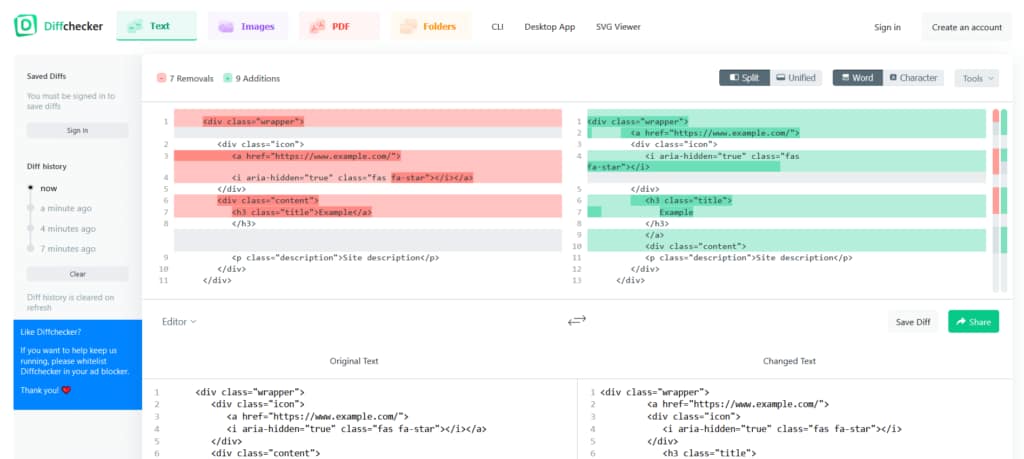Click the Diffchecker logo icon

click(25, 25)
